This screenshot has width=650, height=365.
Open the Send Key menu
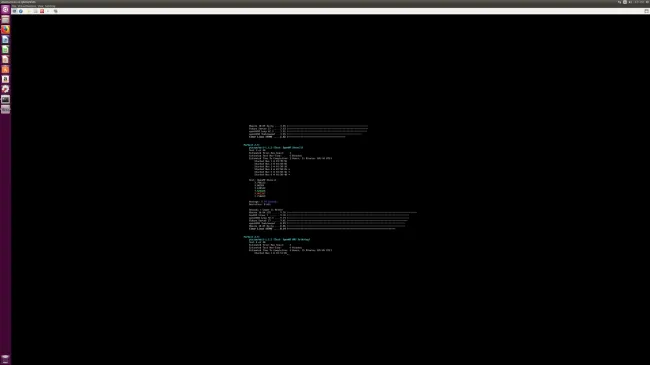click(50, 6)
